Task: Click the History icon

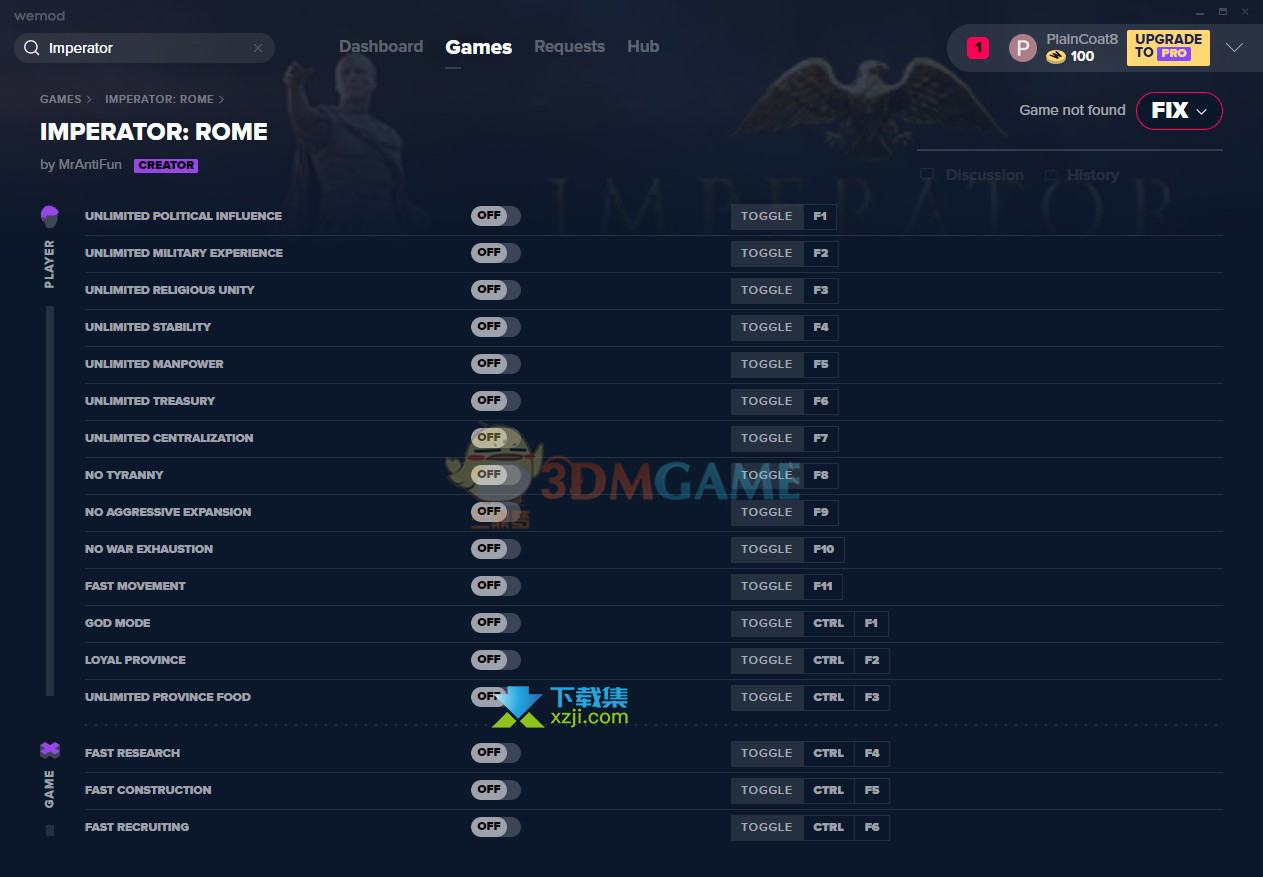Action: (x=1051, y=175)
